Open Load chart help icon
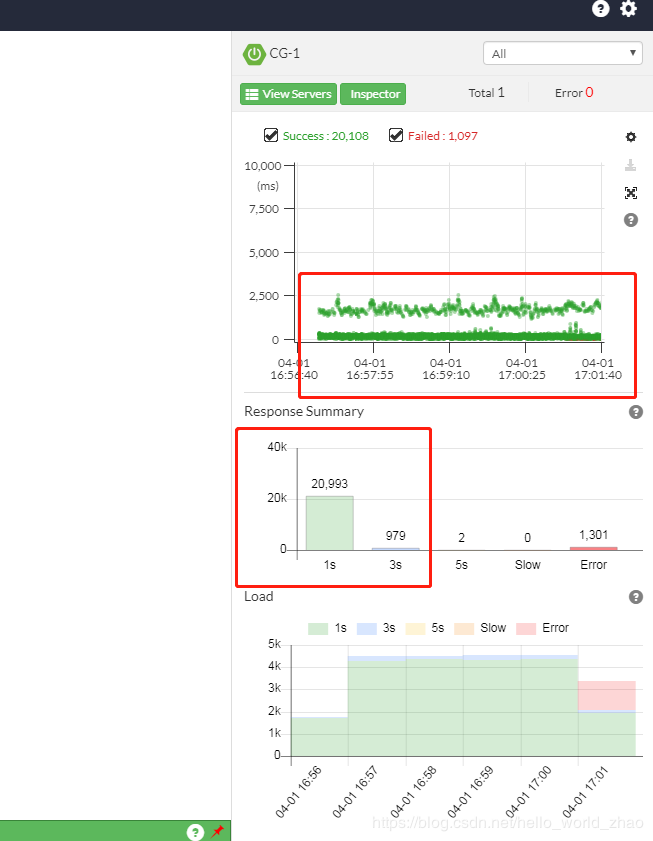 636,597
